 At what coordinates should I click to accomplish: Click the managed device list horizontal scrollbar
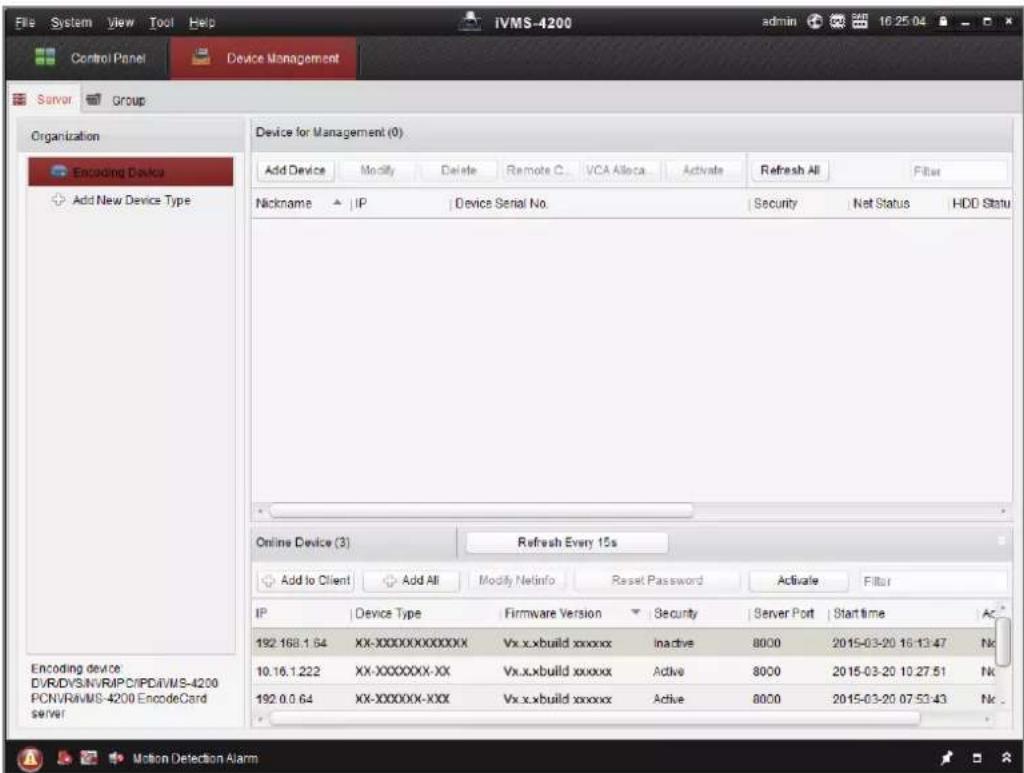[481, 511]
